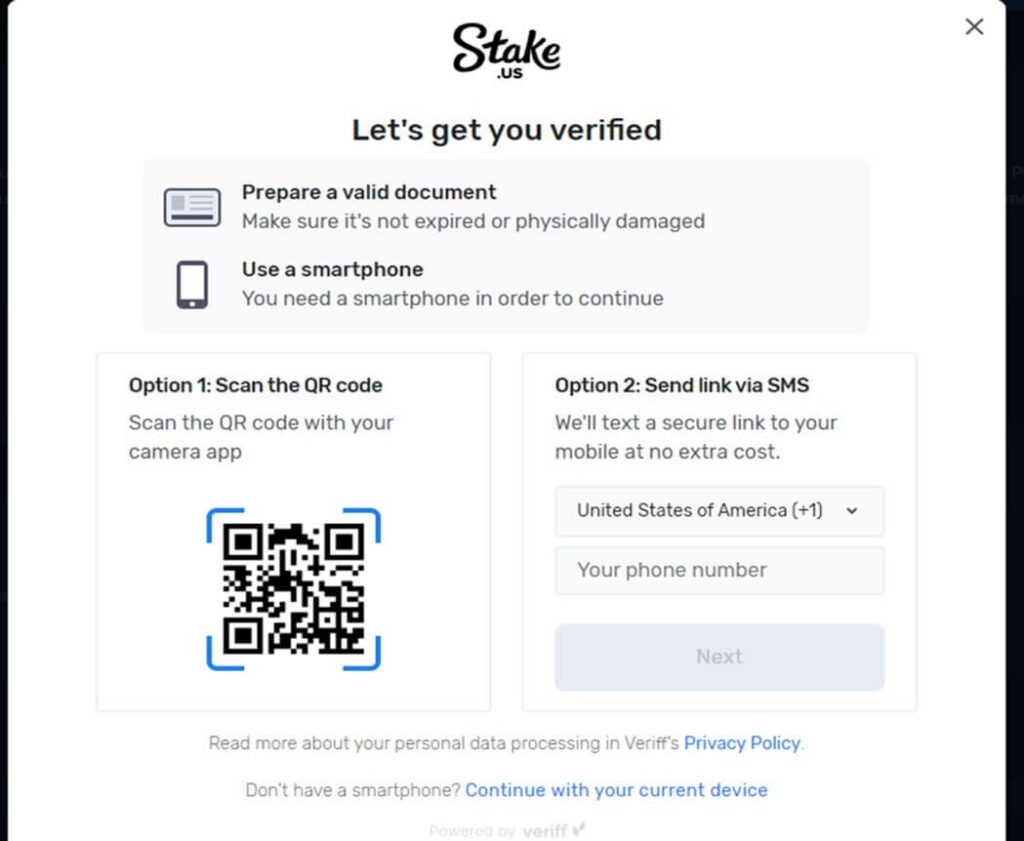Dismiss the verification modal with the X
The image size is (1024, 841).
[974, 27]
